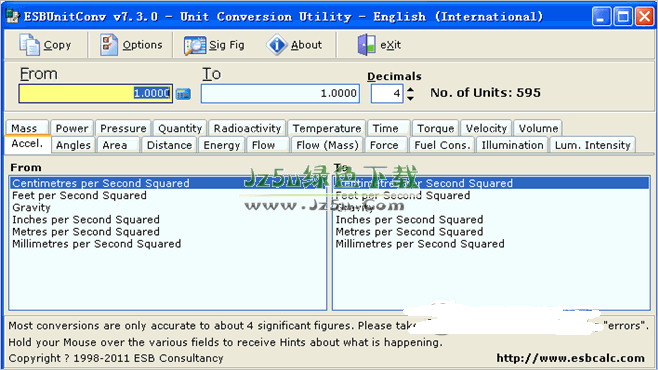
Task: Select Centimetres per Second Squared in To list
Action: (x=491, y=183)
